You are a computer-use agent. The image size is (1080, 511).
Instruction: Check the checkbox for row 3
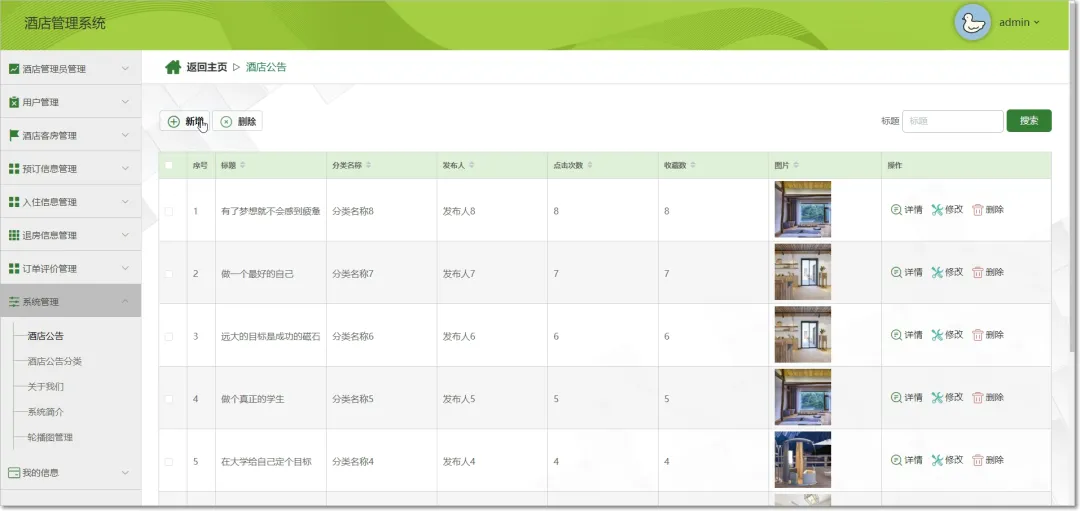click(x=169, y=337)
